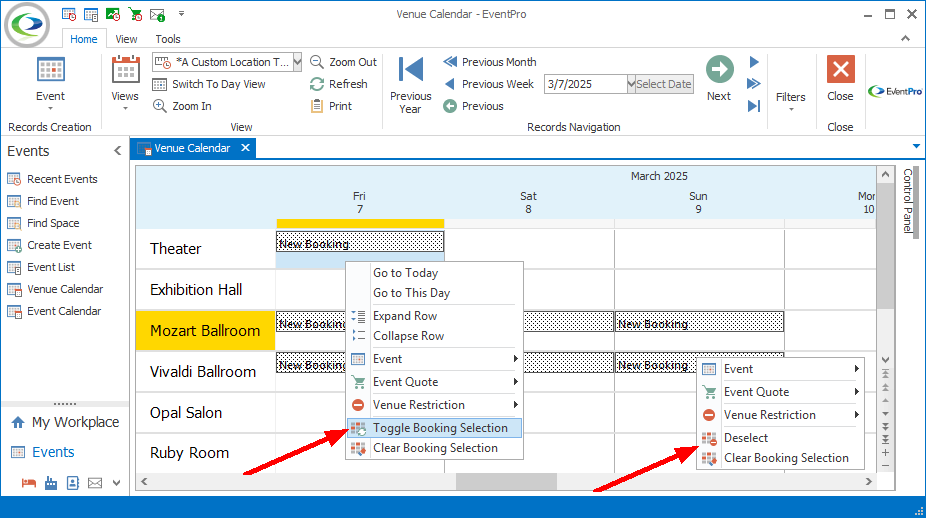Click the Event creation icon in ribbon

click(x=51, y=70)
